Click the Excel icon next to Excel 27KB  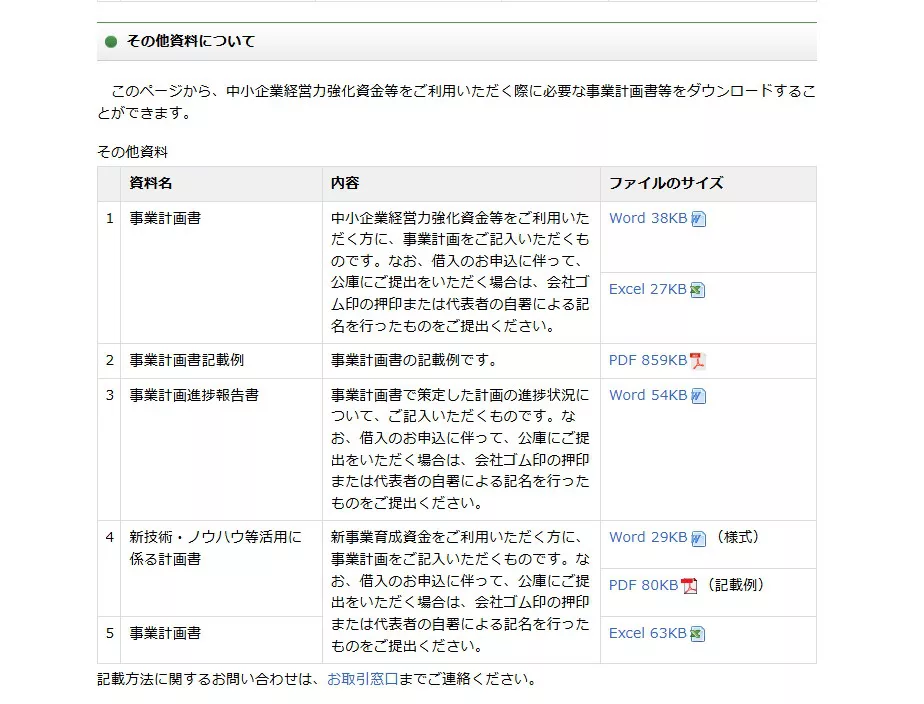697,289
